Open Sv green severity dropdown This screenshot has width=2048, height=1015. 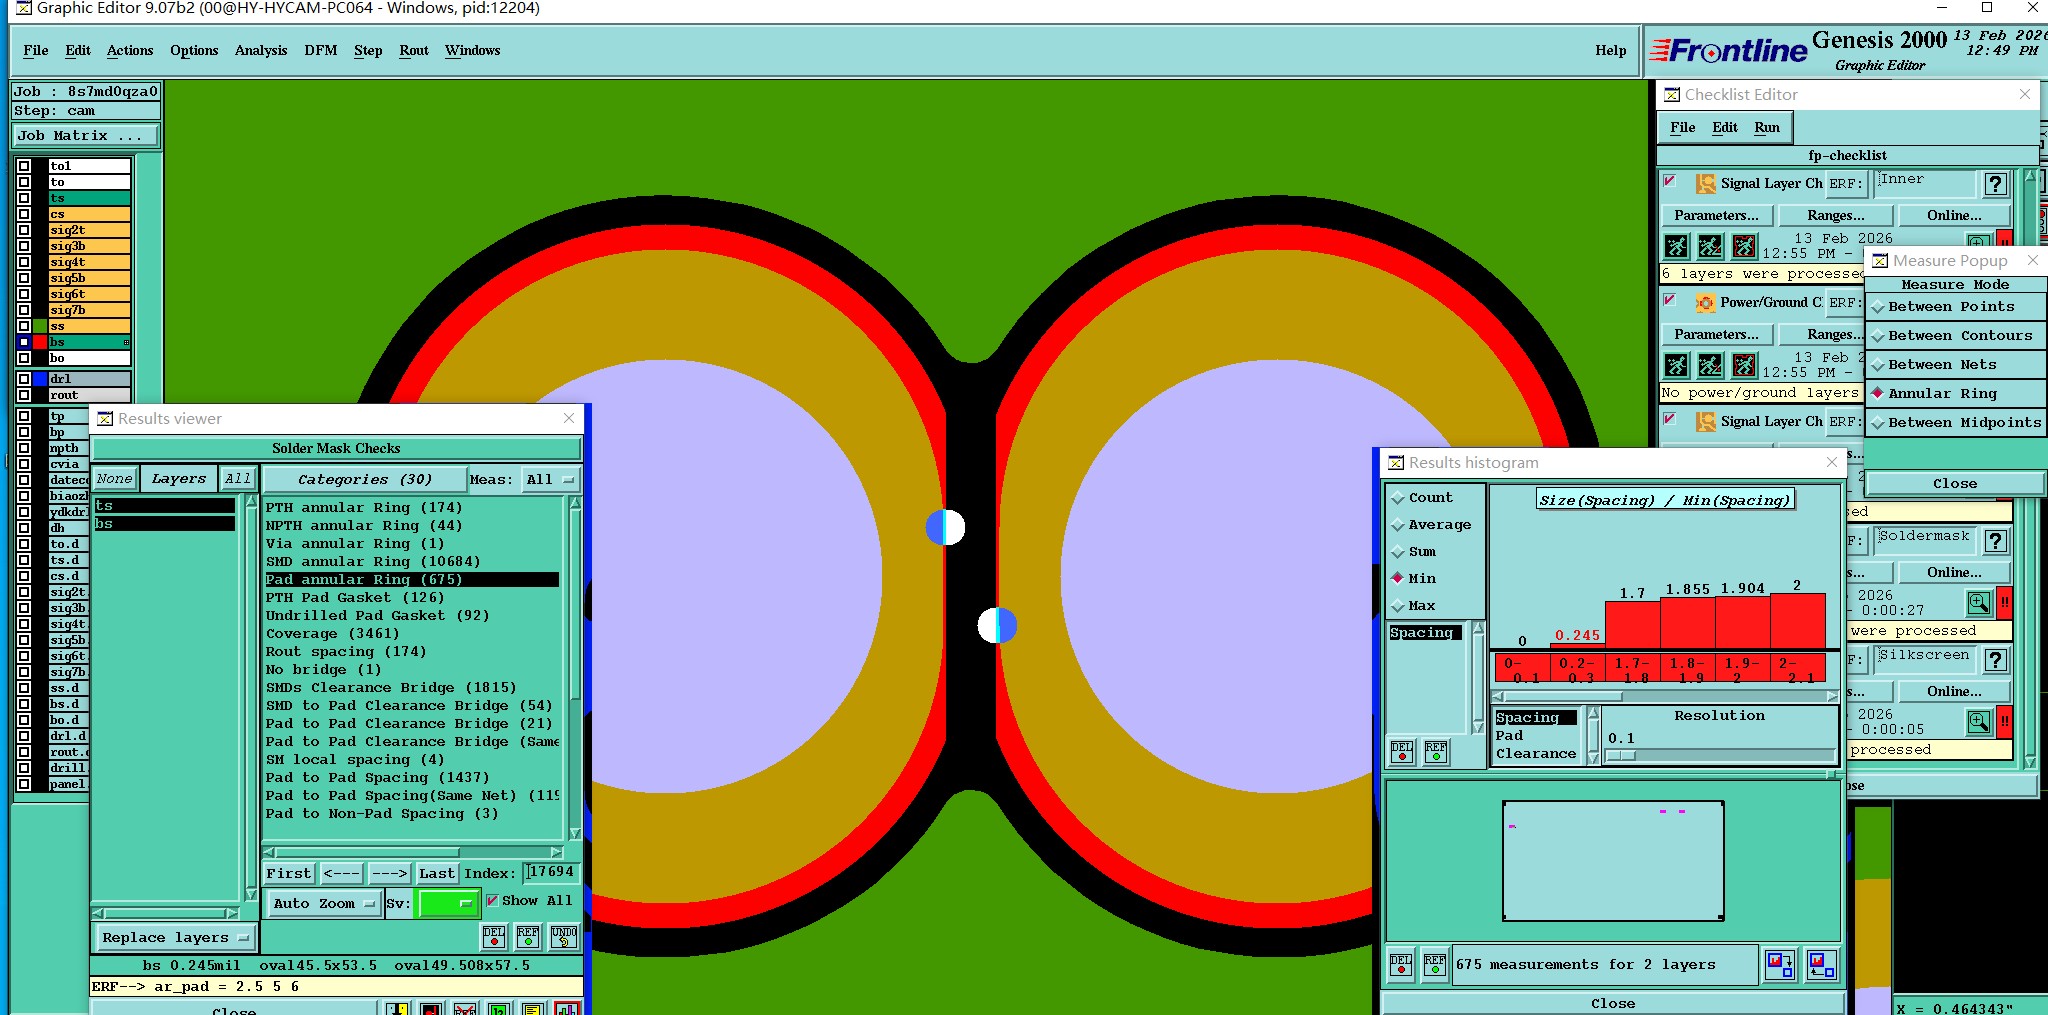(x=448, y=904)
